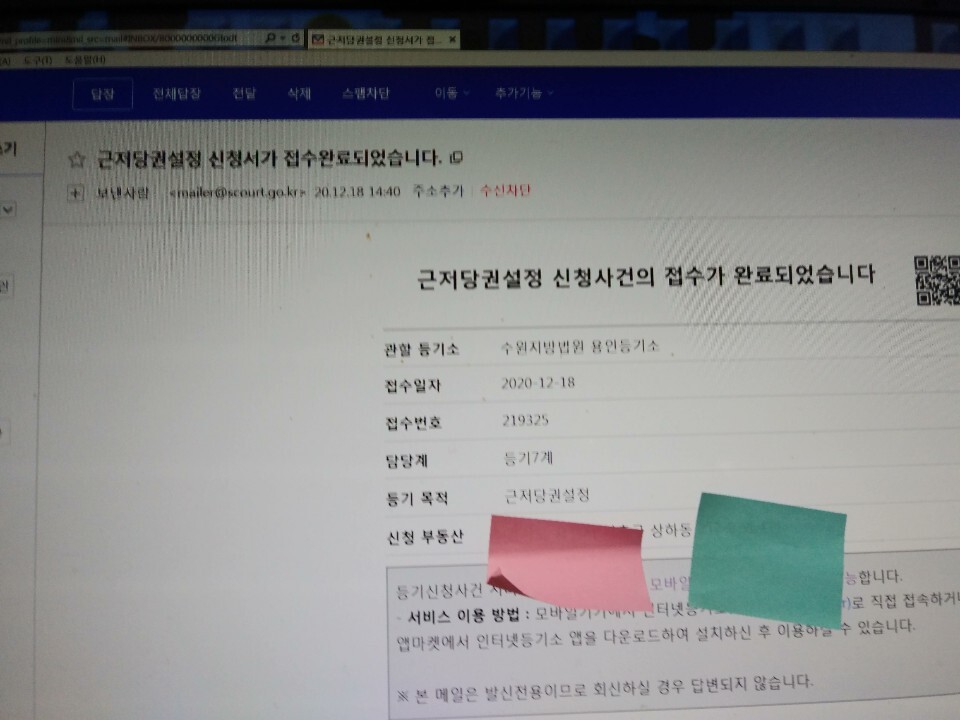Select receipt date 2020-12-18
Screen dimensions: 960x720
pyautogui.click(x=538, y=383)
